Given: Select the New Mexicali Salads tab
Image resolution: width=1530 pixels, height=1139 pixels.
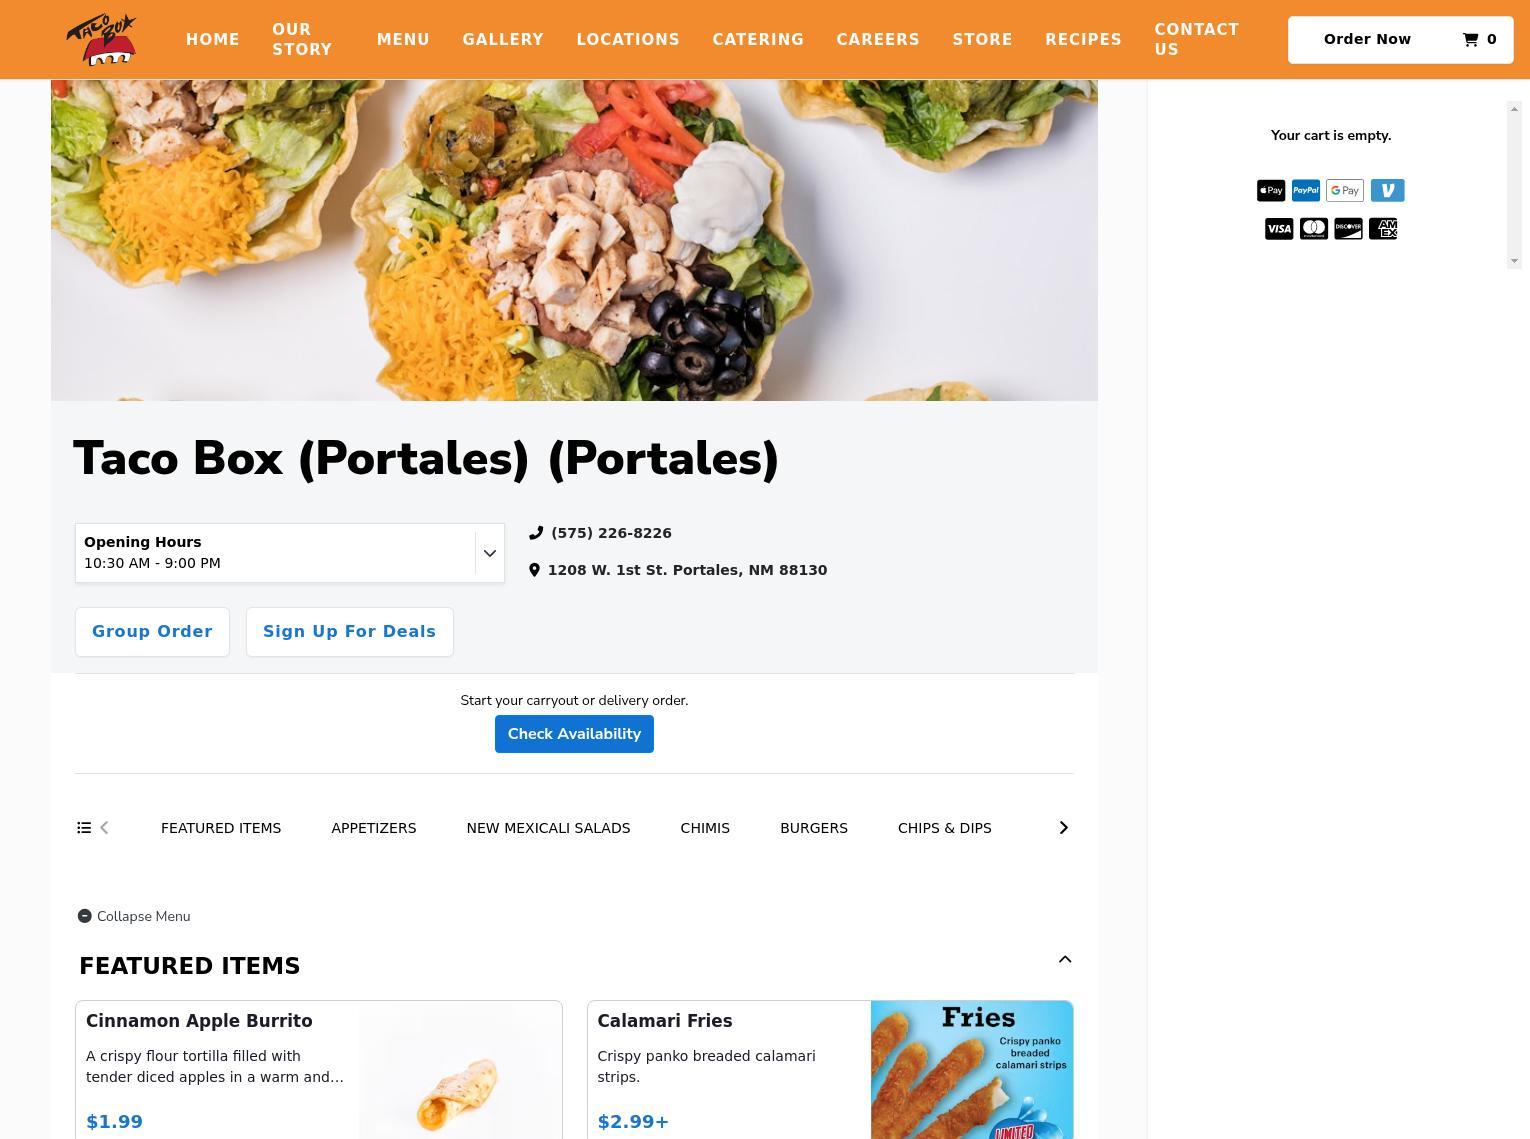Looking at the screenshot, I should pyautogui.click(x=548, y=828).
